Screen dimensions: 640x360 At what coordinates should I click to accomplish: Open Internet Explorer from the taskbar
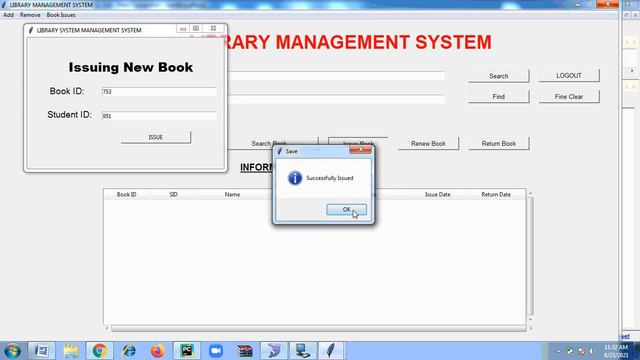click(x=129, y=351)
